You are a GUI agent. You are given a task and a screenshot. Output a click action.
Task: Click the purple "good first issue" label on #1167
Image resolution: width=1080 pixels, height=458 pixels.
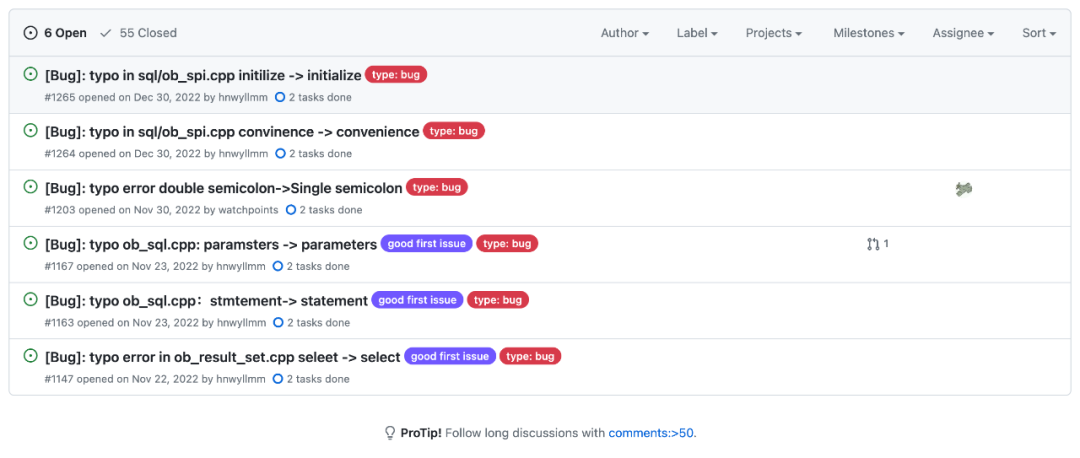coord(427,244)
